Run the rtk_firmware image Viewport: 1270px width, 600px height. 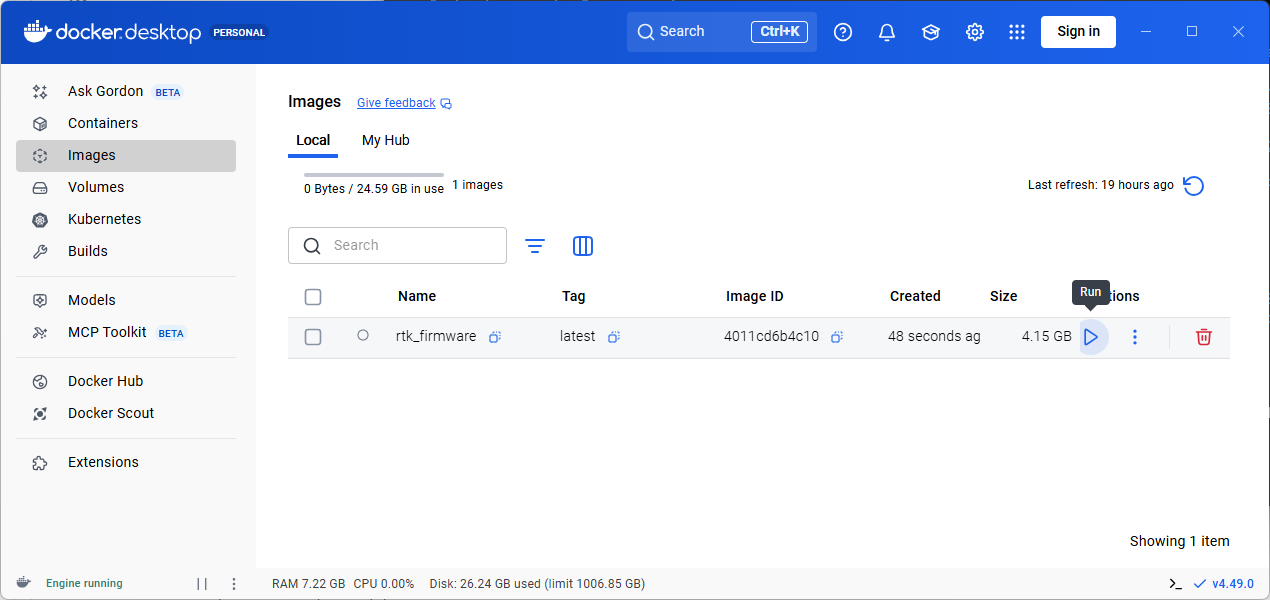tap(1091, 337)
